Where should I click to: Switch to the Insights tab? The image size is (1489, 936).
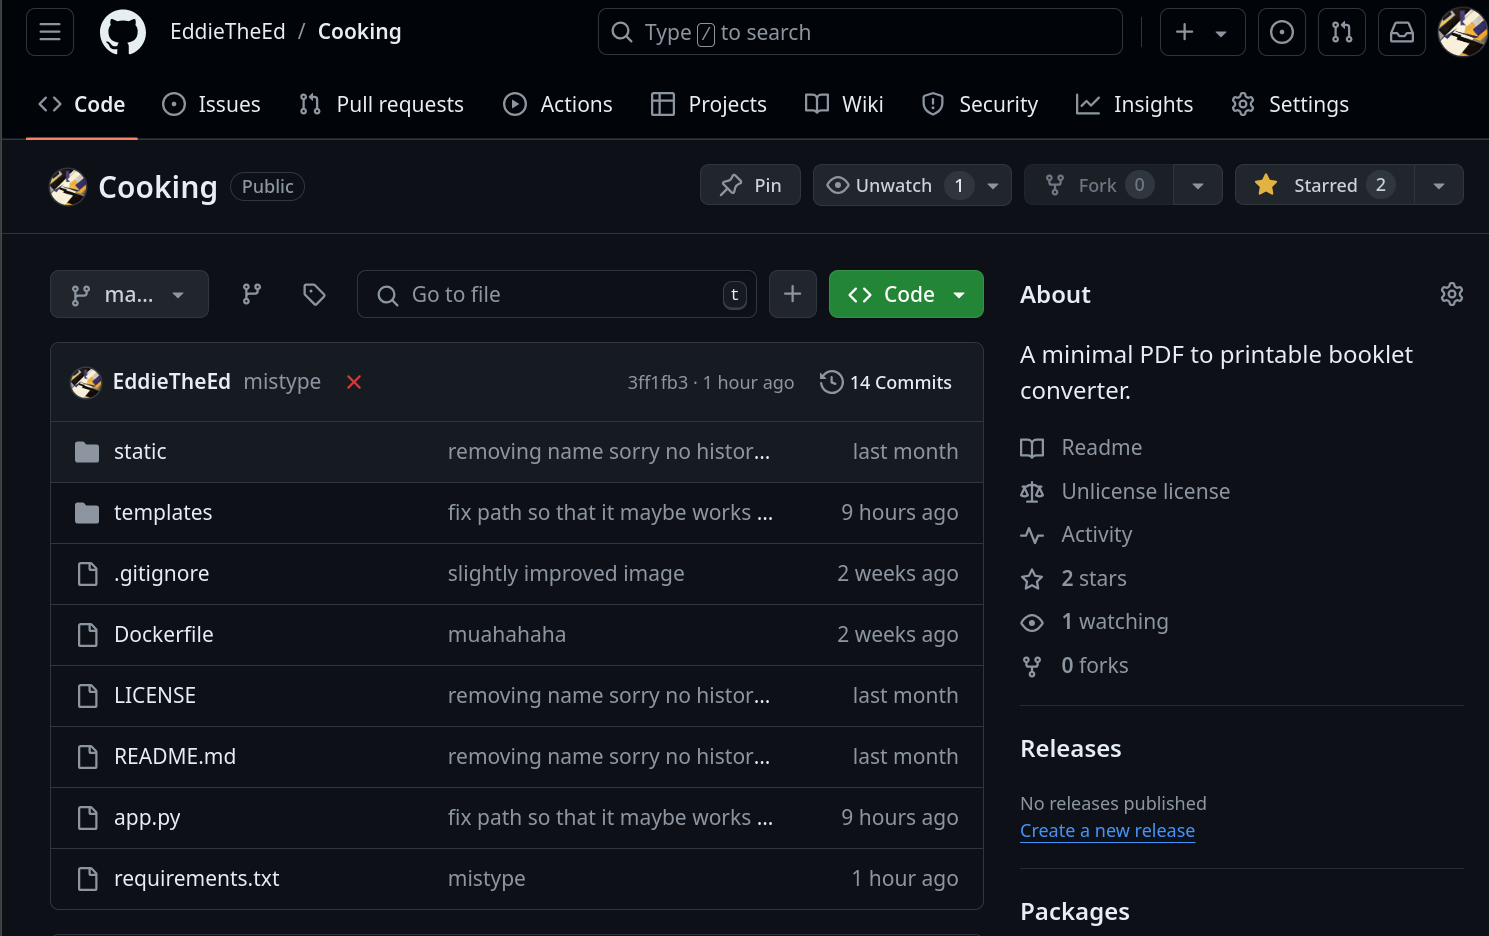pyautogui.click(x=1134, y=104)
